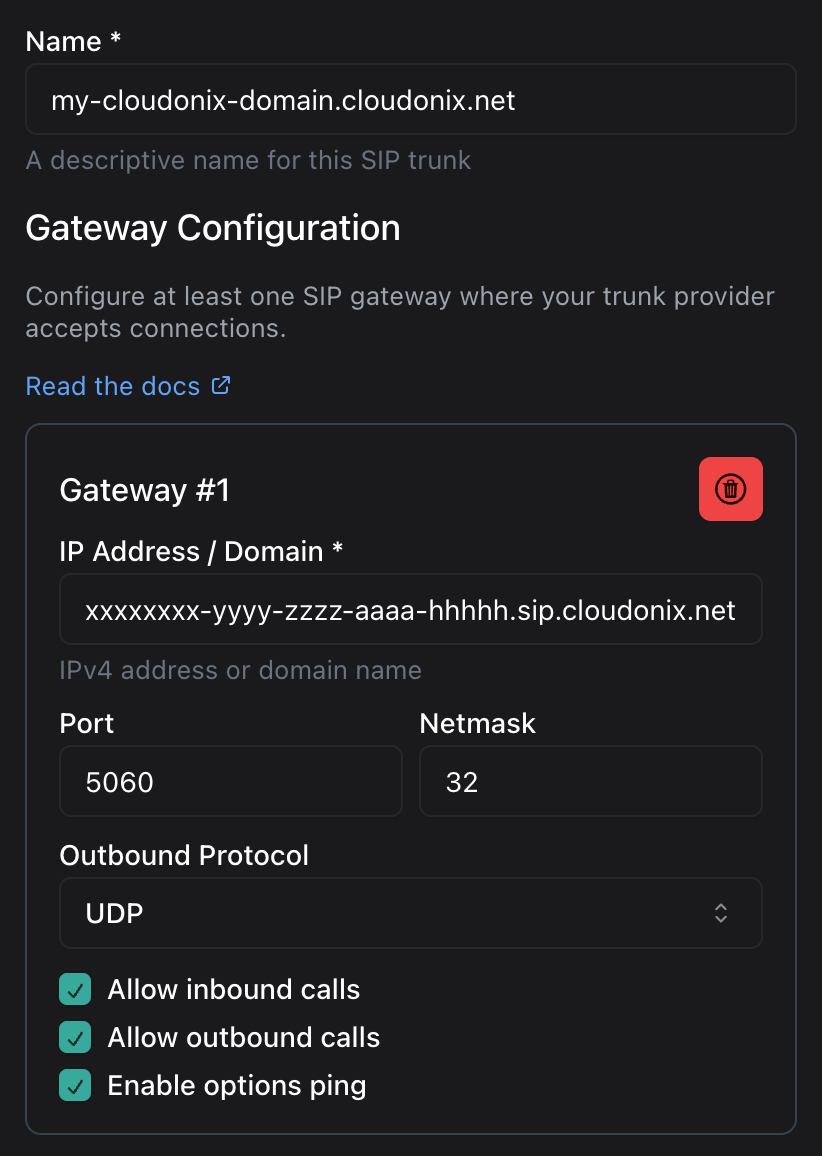This screenshot has width=822, height=1156.
Task: Open the Read the docs link
Action: pyautogui.click(x=113, y=387)
